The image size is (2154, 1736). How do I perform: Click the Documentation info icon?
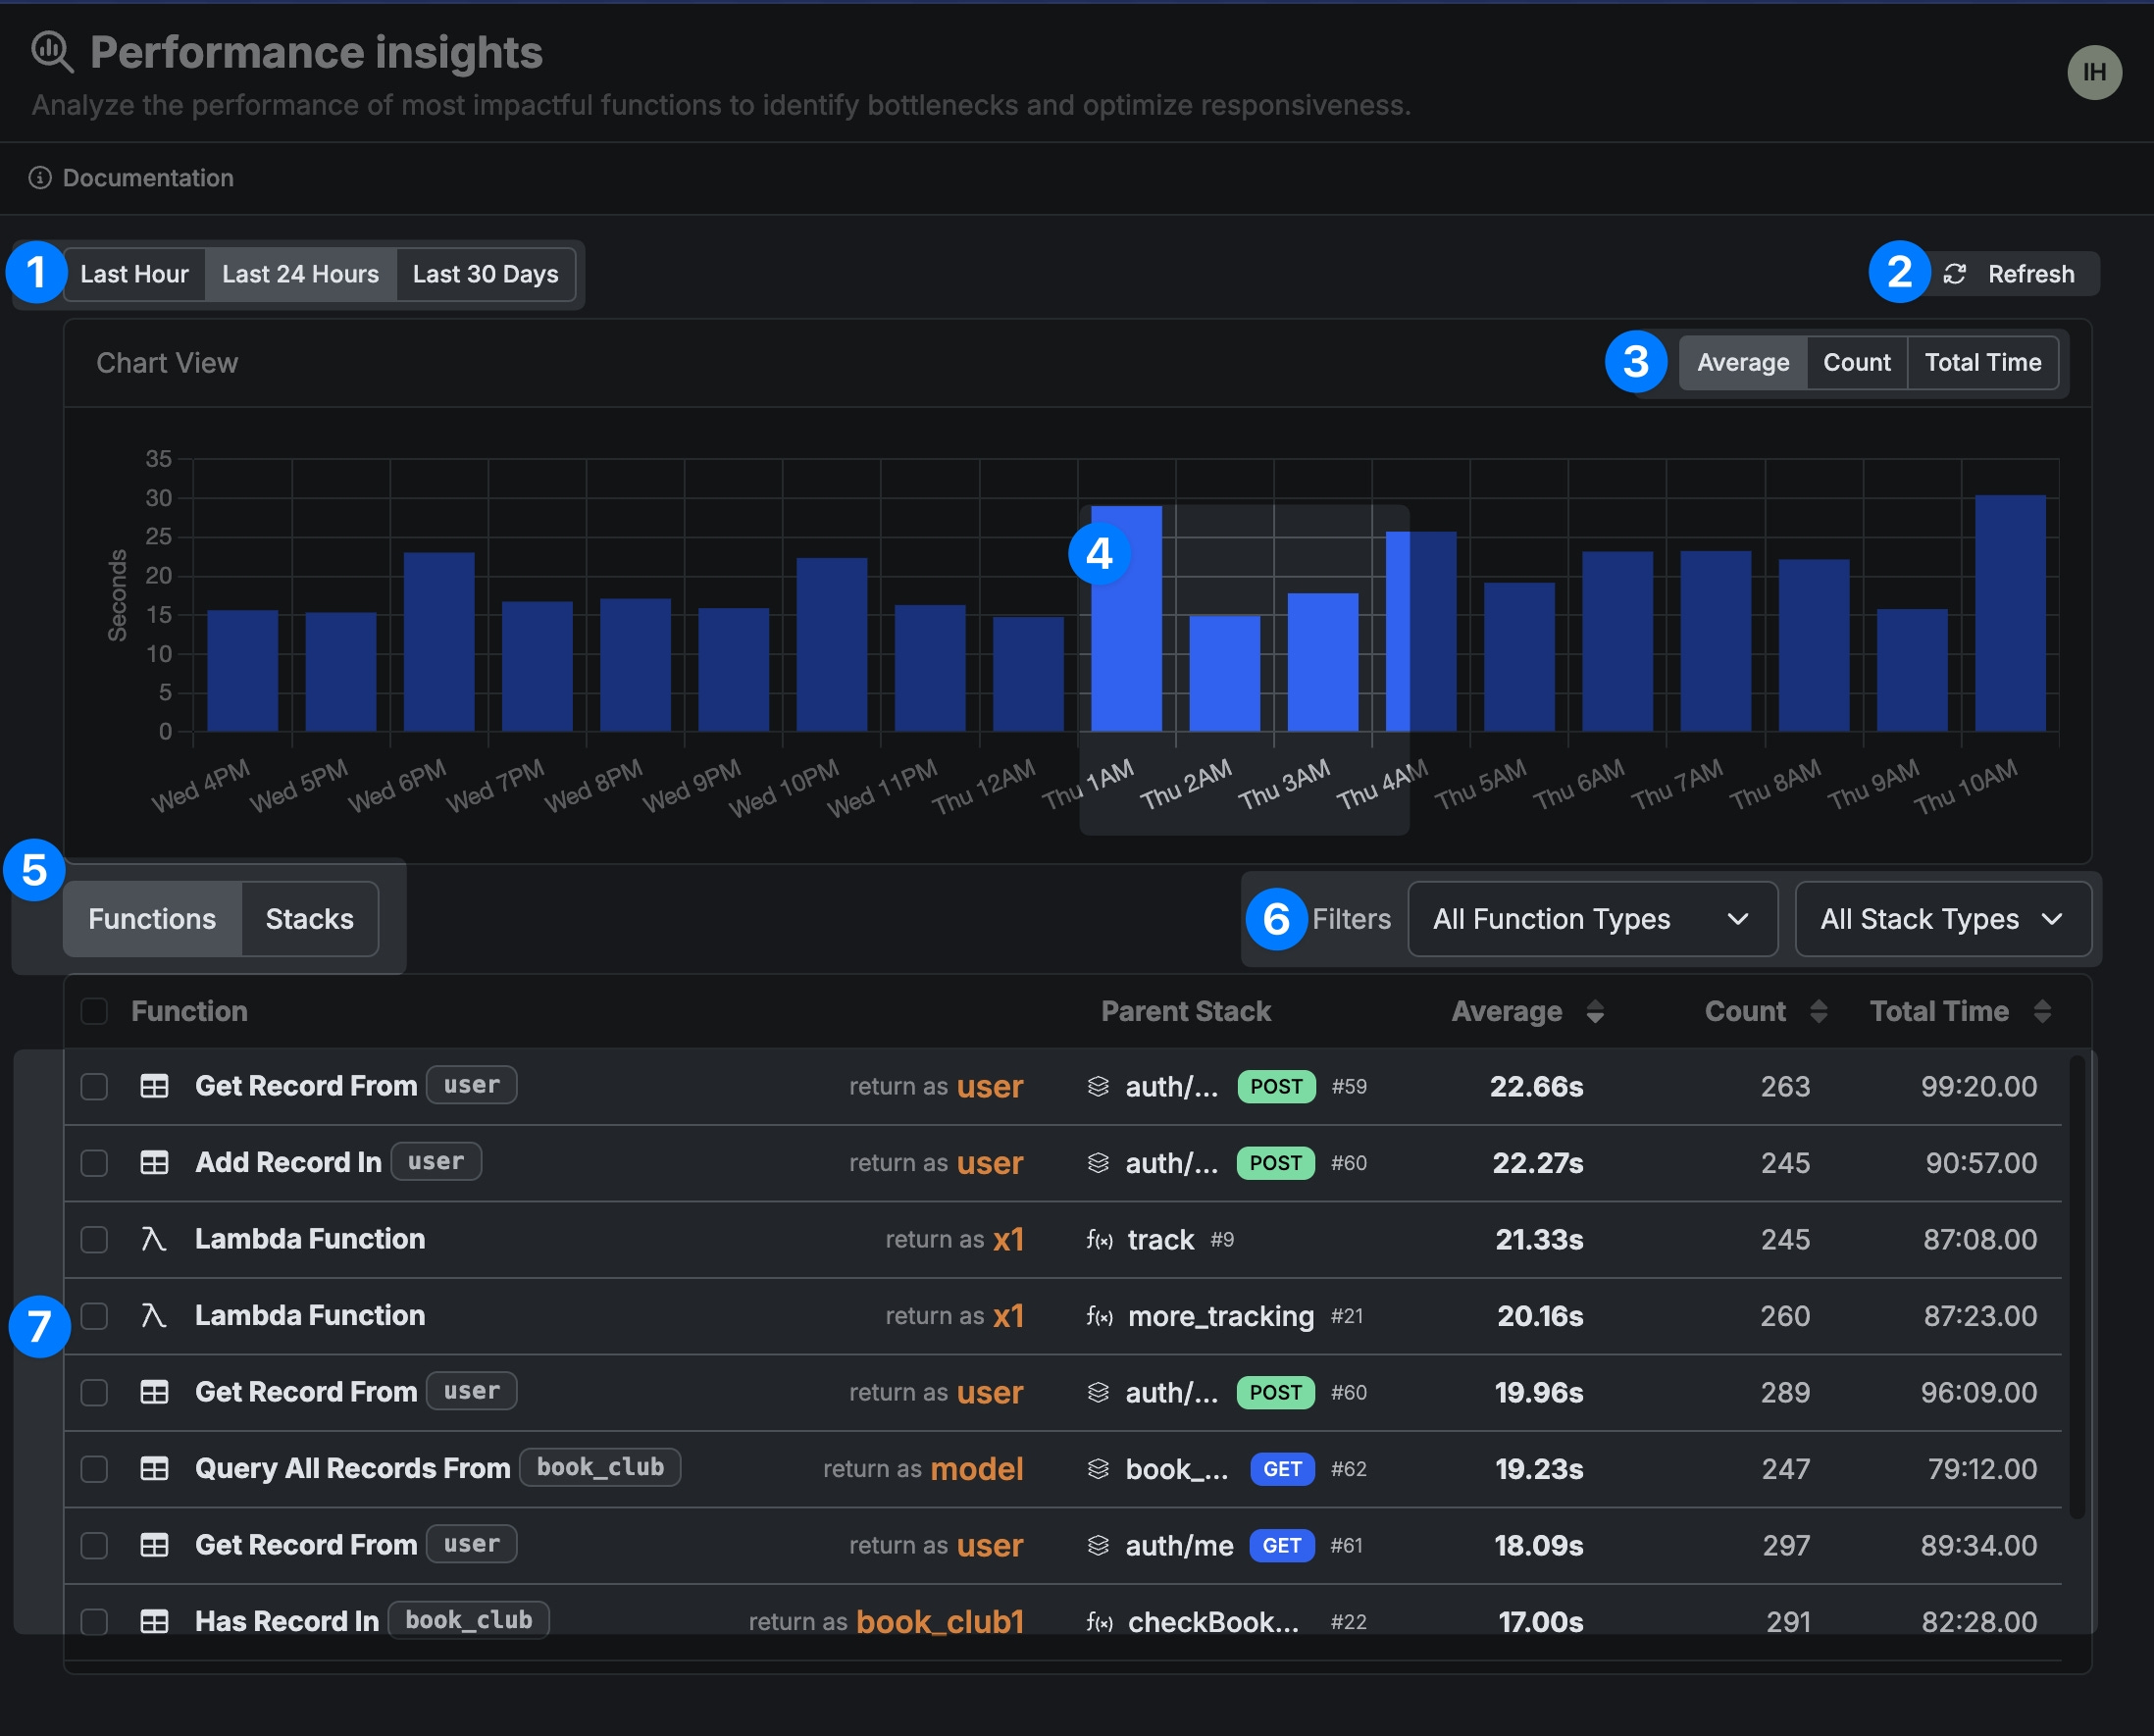click(40, 178)
